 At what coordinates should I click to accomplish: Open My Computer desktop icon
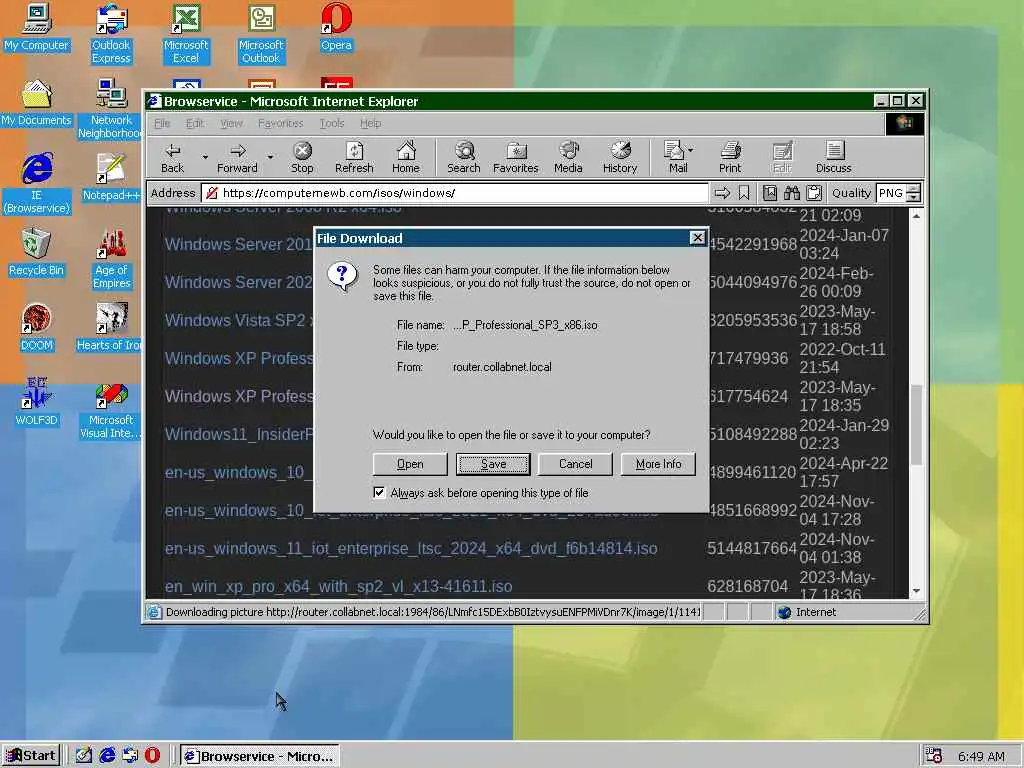click(37, 27)
